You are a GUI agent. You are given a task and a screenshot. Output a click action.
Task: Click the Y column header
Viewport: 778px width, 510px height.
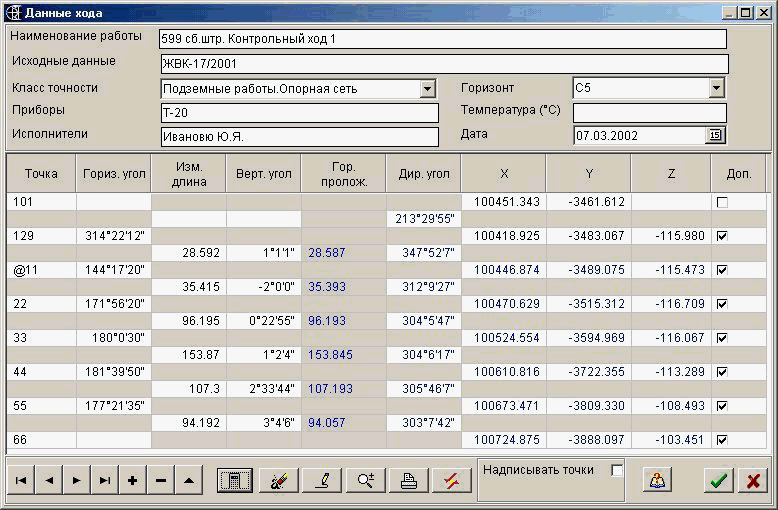[x=588, y=174]
